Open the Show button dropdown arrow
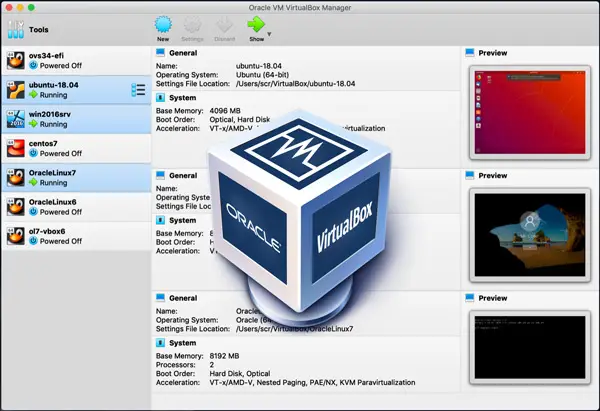Image resolution: width=600 pixels, height=411 pixels. (x=269, y=34)
